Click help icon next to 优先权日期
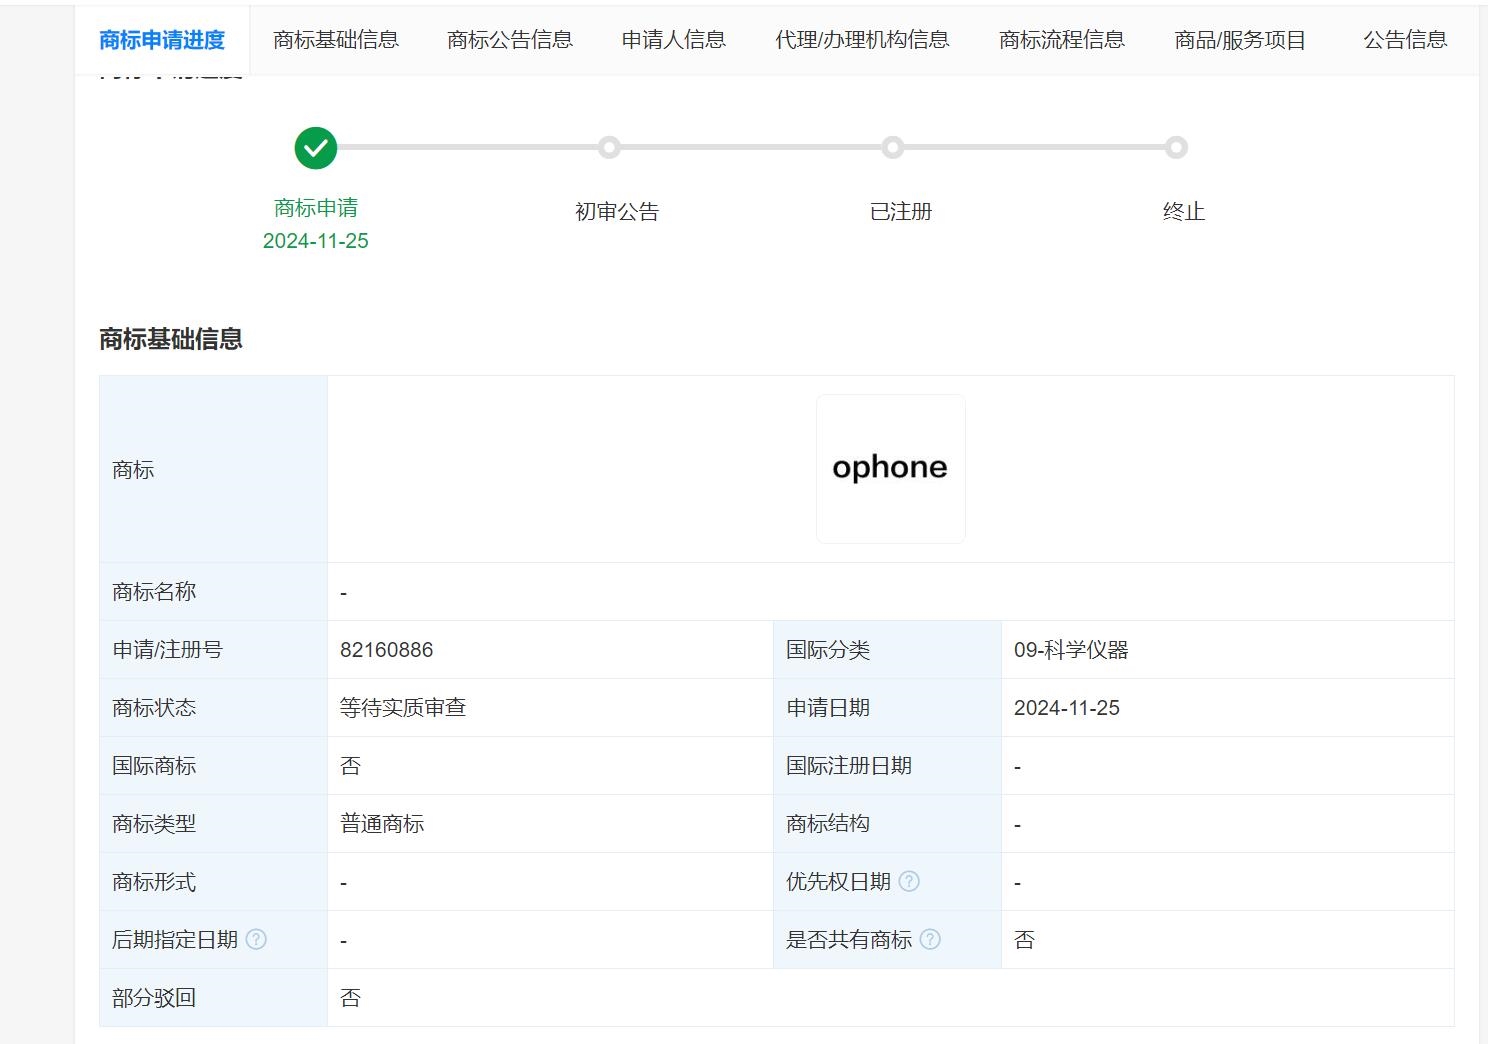1488x1044 pixels. [x=909, y=881]
